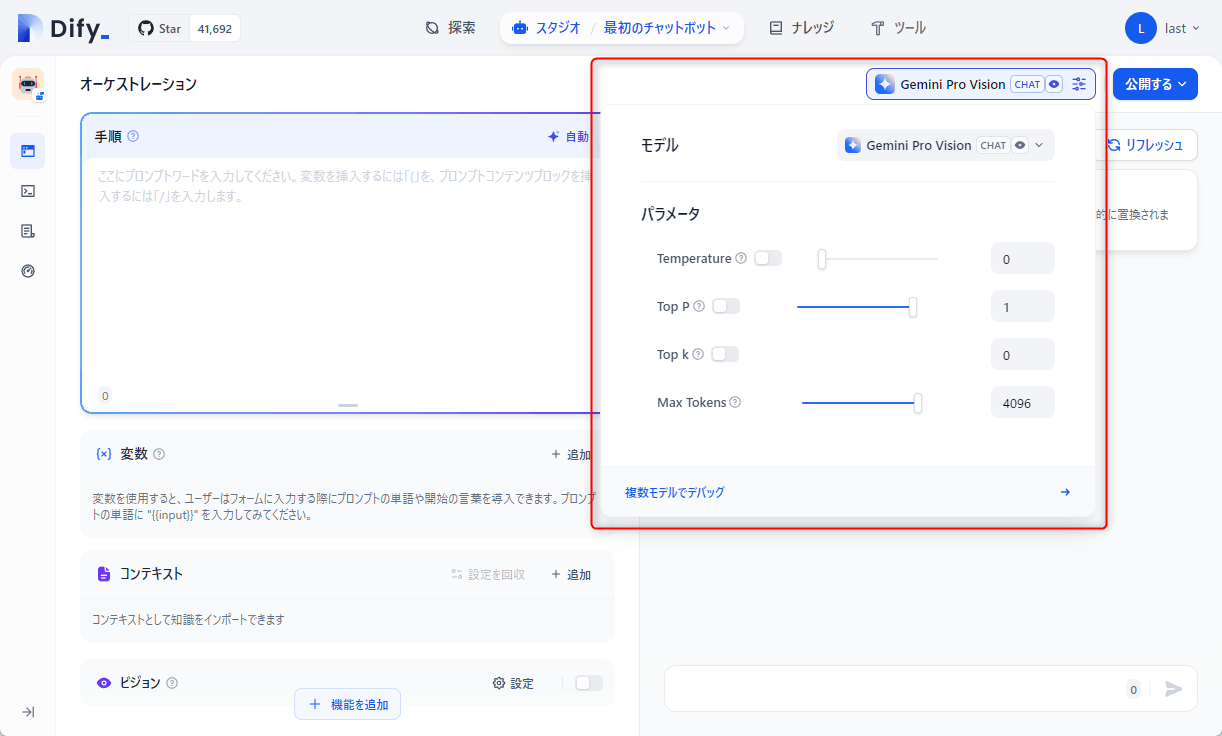Open the ツール tab

[898, 28]
